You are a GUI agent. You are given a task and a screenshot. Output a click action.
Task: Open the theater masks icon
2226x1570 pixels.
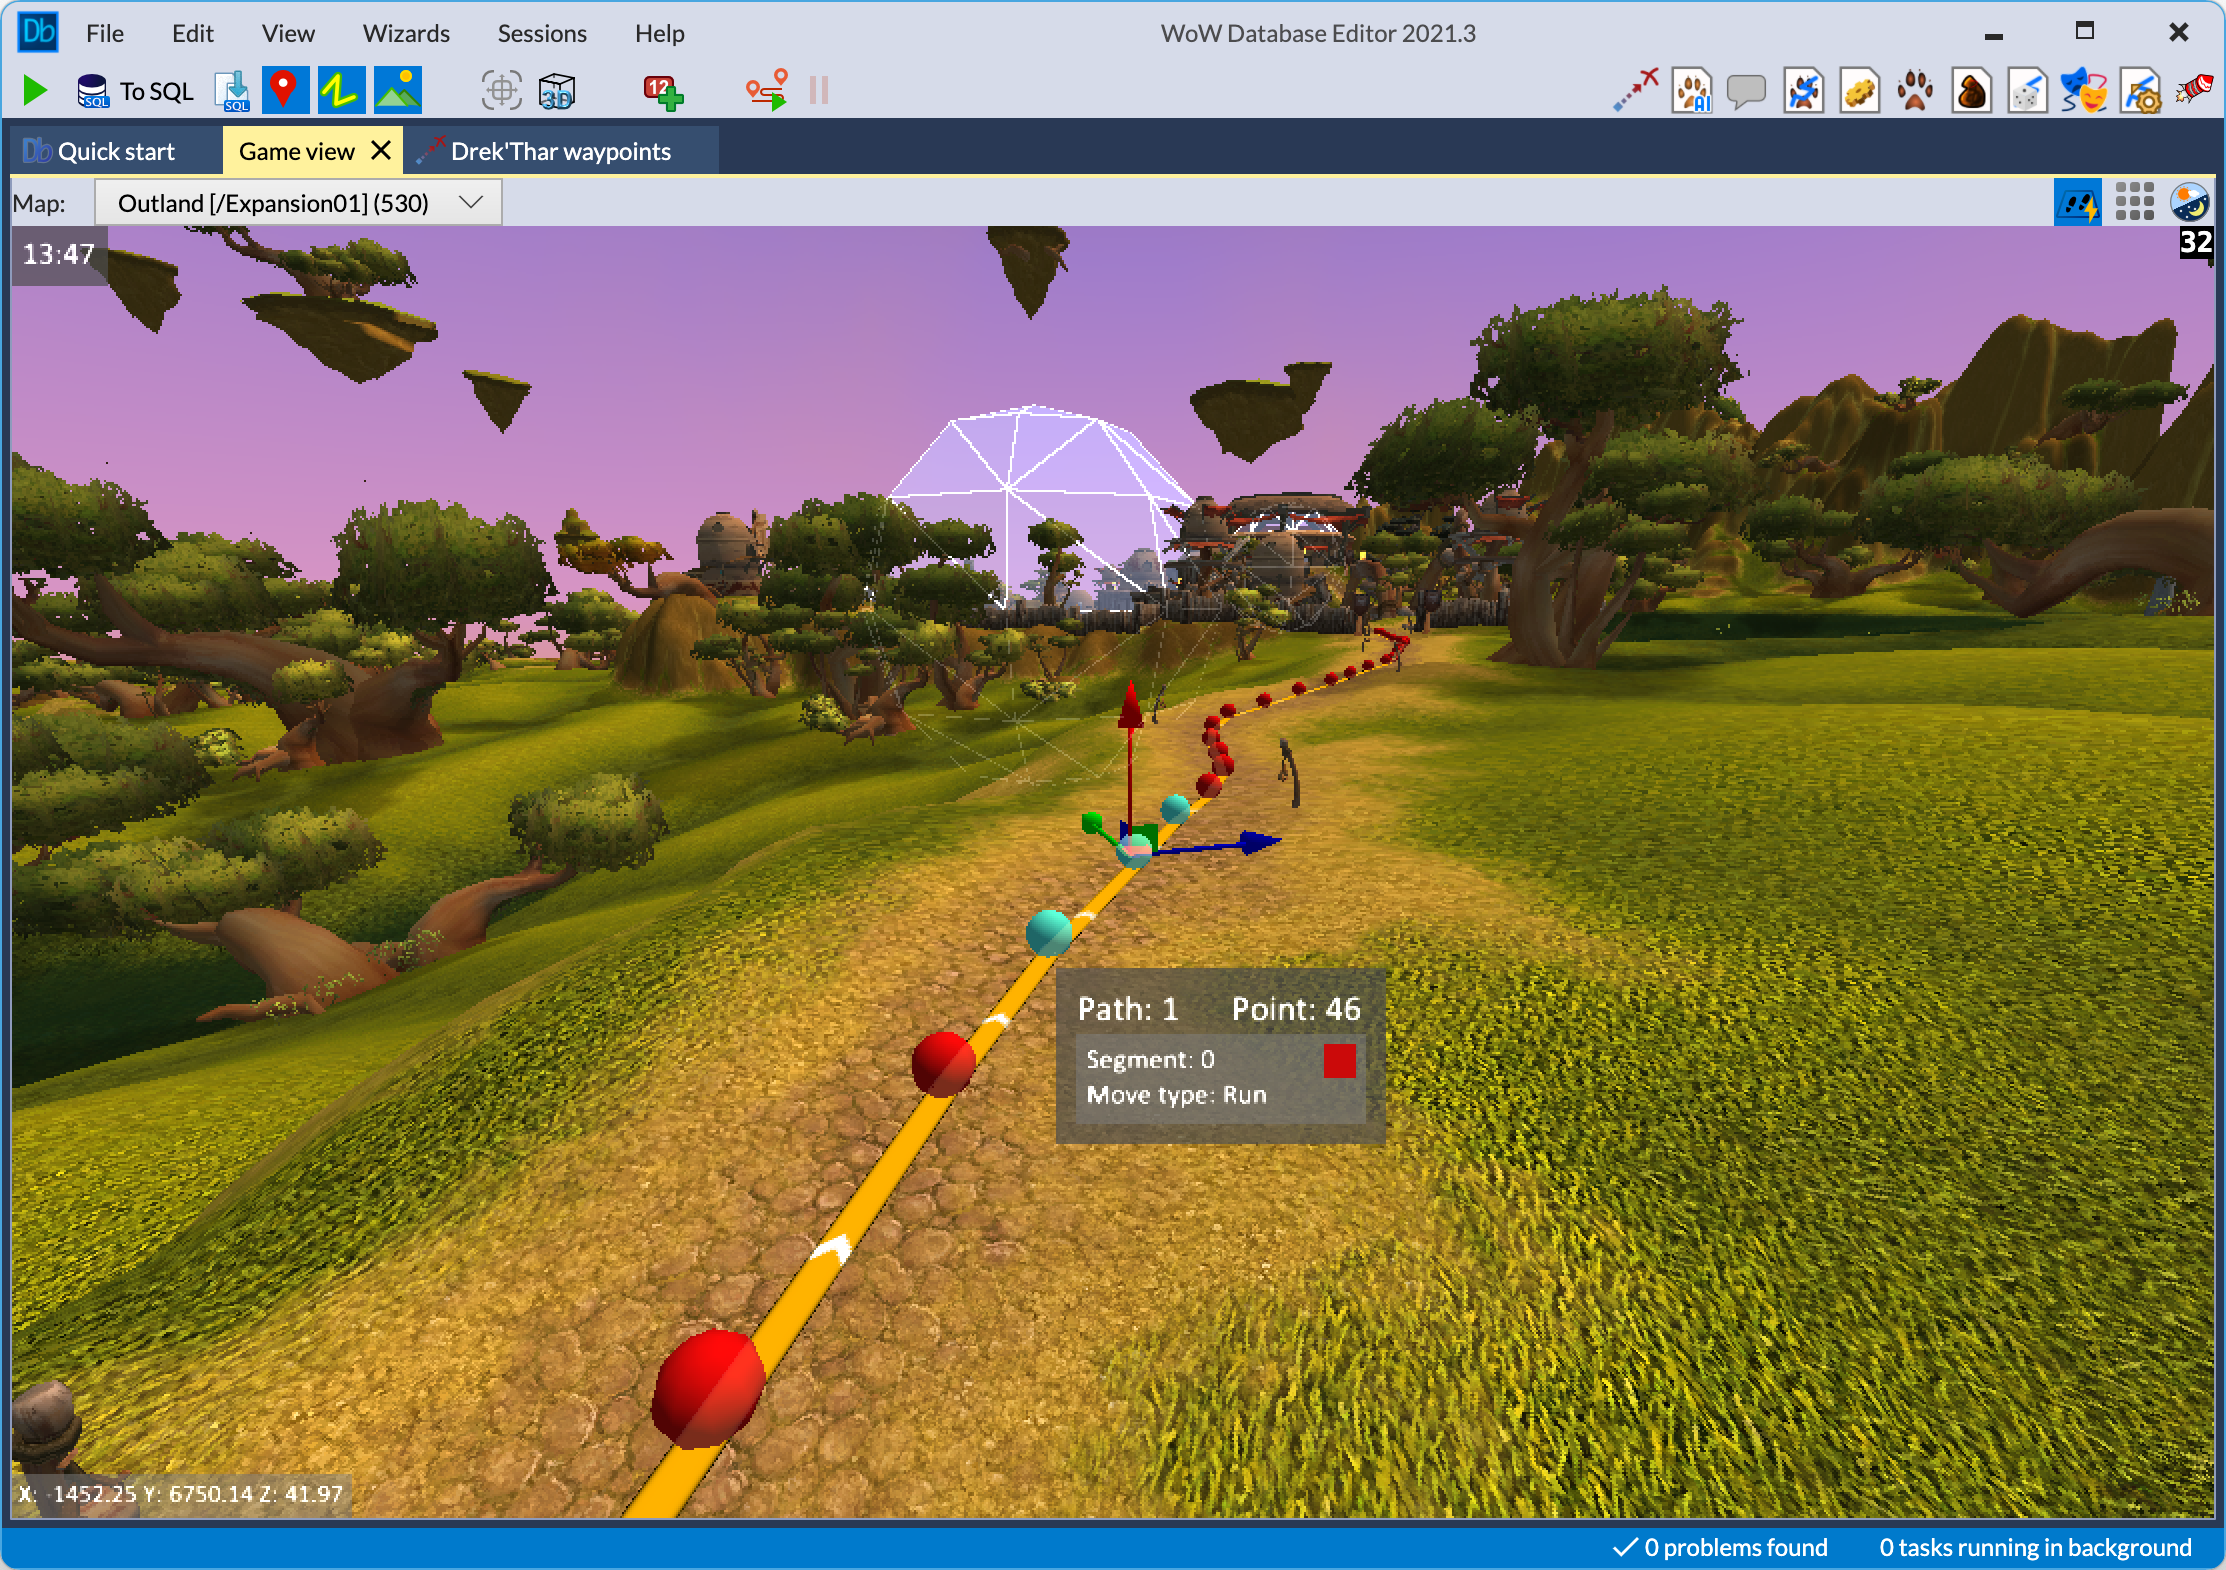[x=2083, y=92]
